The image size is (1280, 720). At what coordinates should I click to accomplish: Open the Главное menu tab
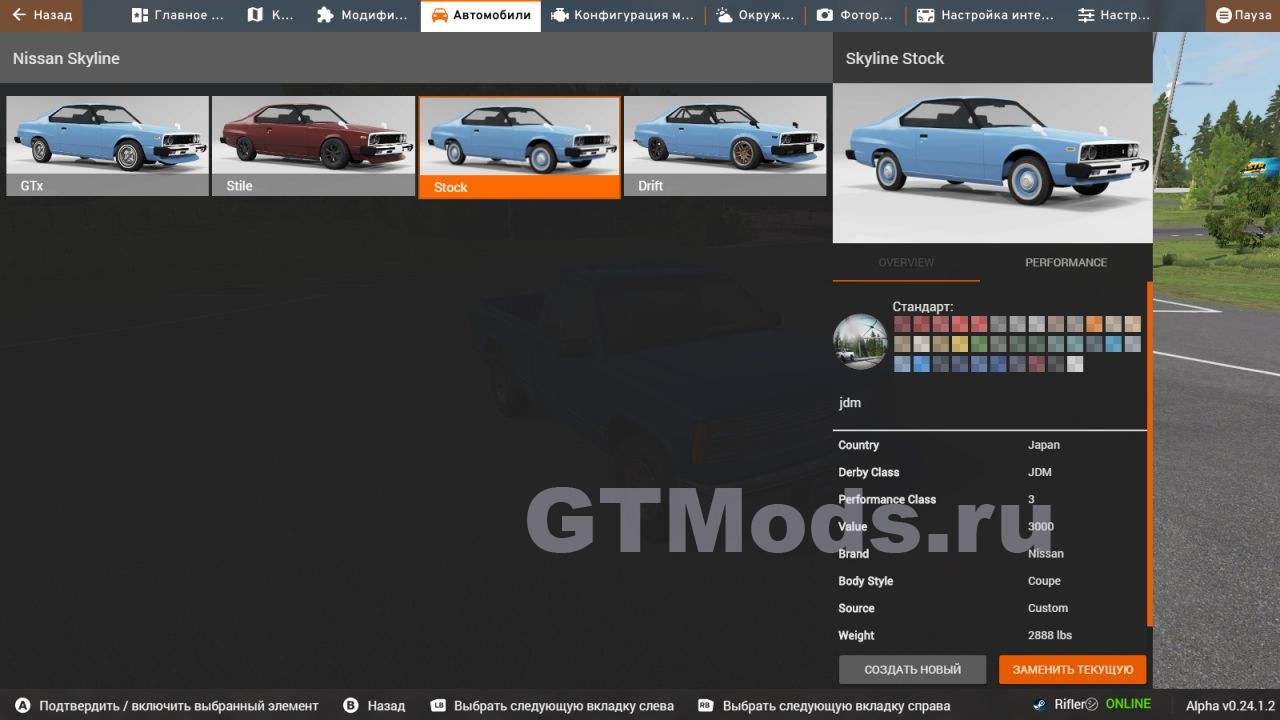178,15
